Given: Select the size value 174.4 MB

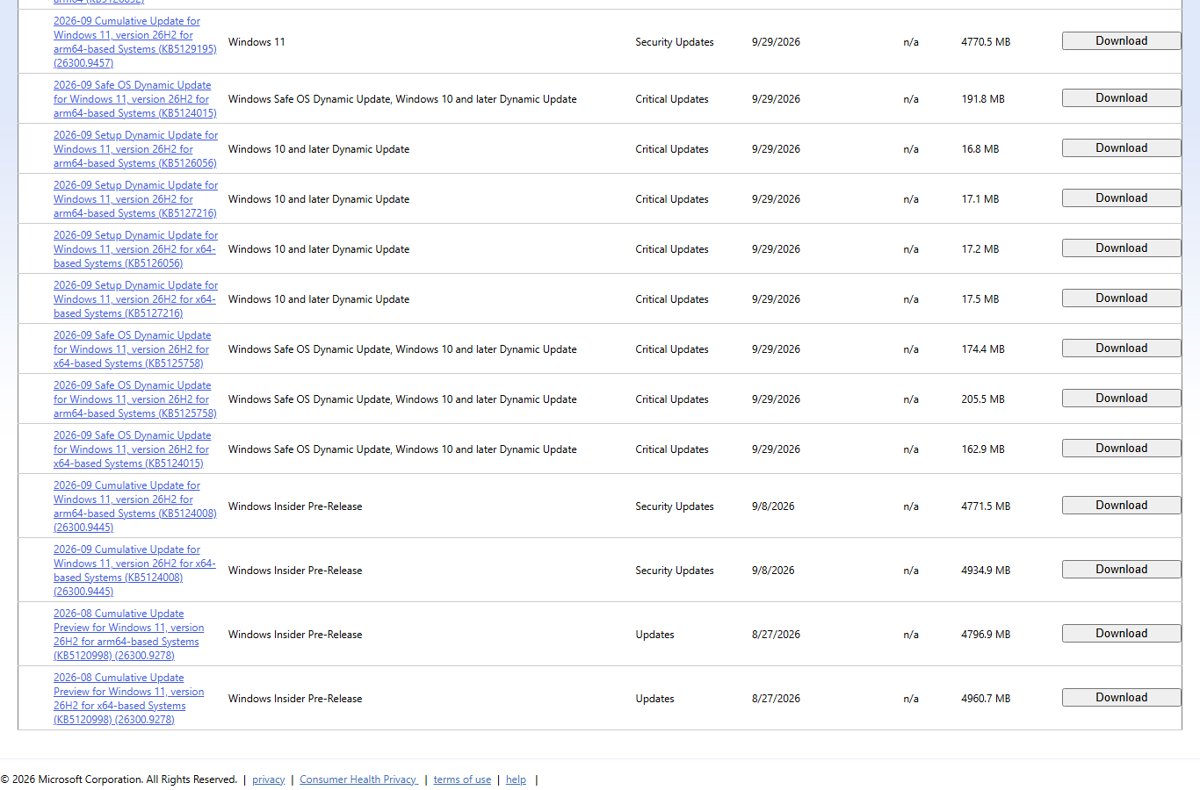Looking at the screenshot, I should point(983,349).
